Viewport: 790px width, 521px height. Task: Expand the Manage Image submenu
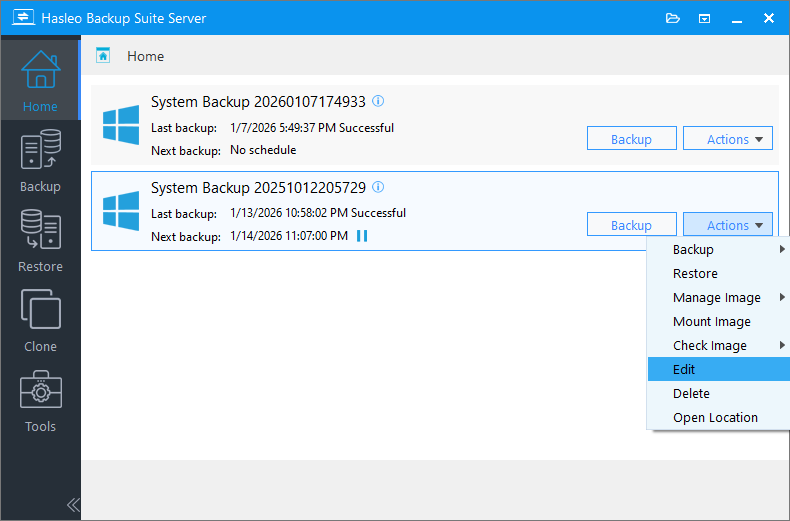click(719, 297)
